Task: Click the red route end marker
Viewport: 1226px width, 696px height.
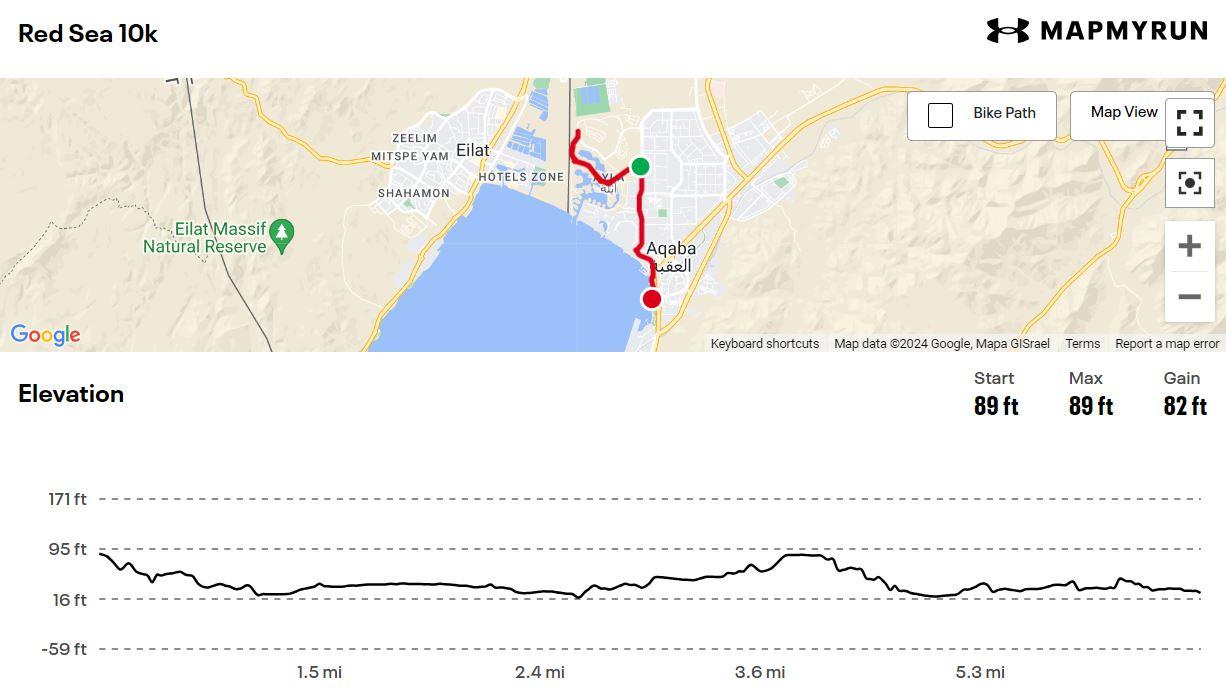Action: point(652,299)
